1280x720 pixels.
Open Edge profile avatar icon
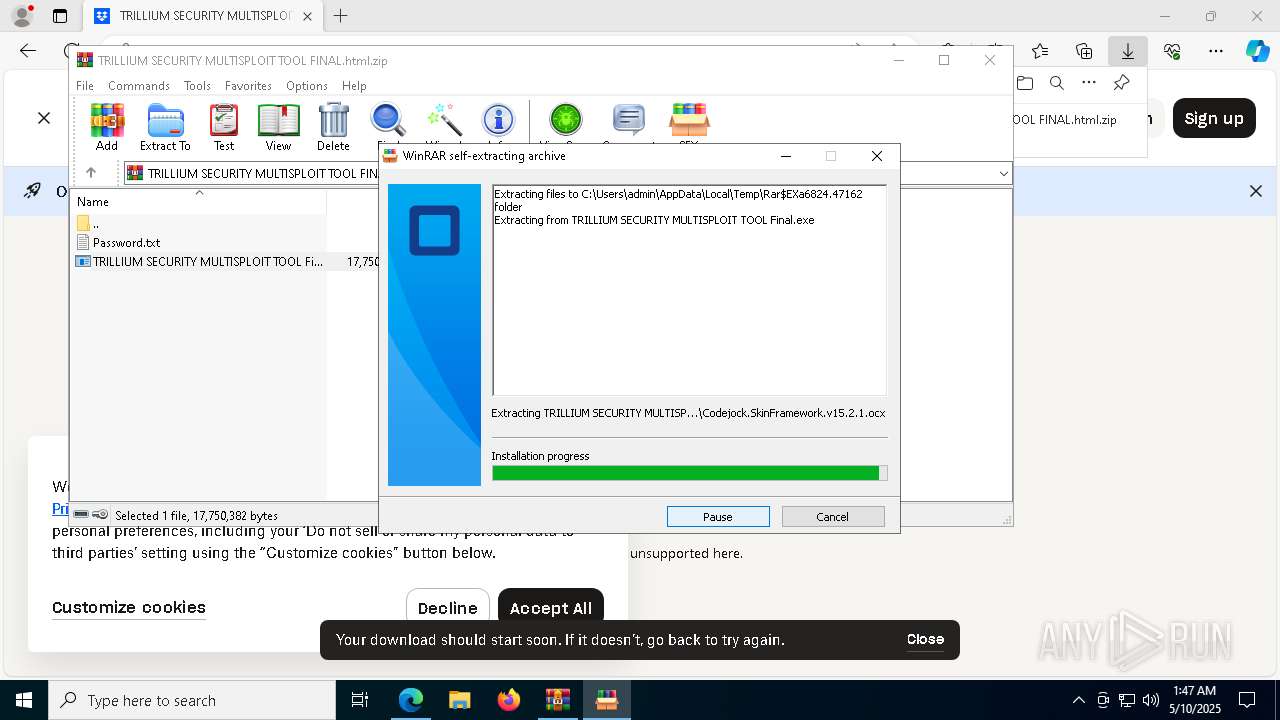pos(22,16)
